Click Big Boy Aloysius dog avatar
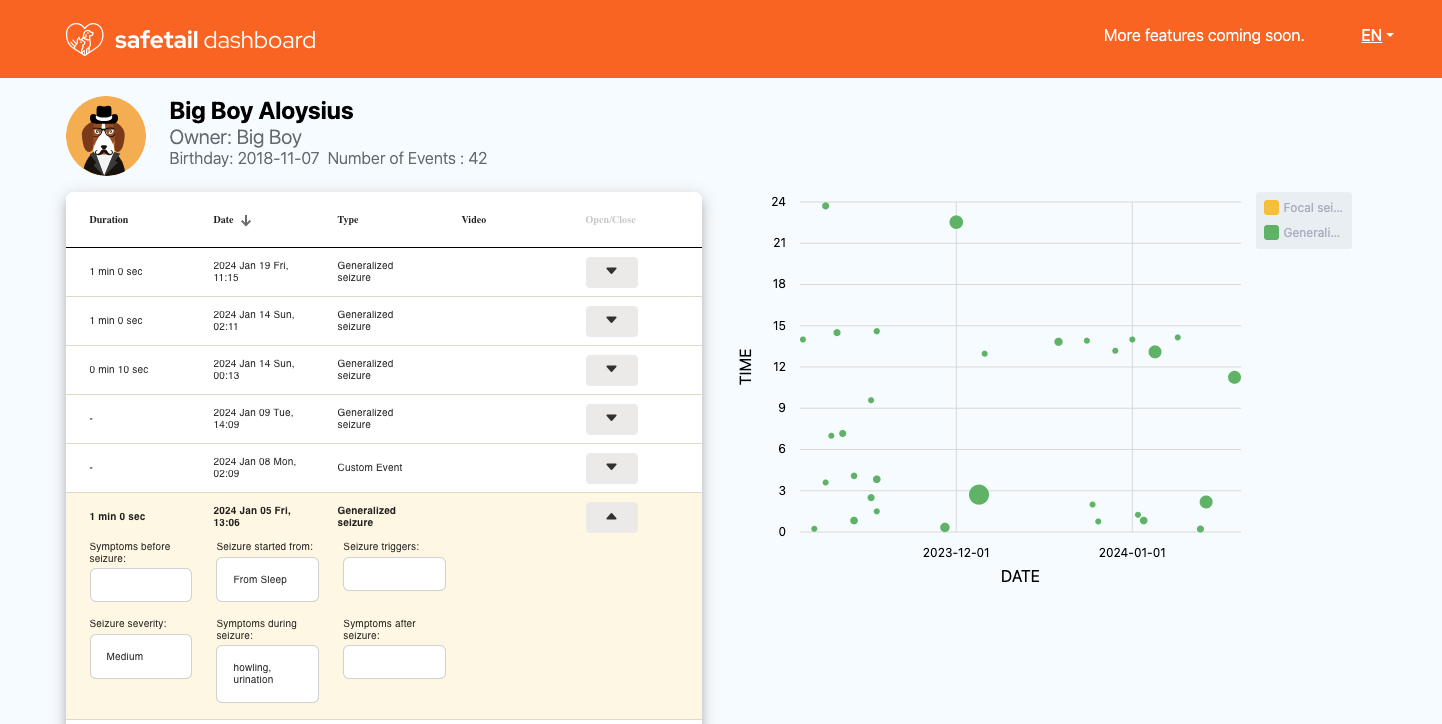Viewport: 1442px width, 724px height. point(106,137)
